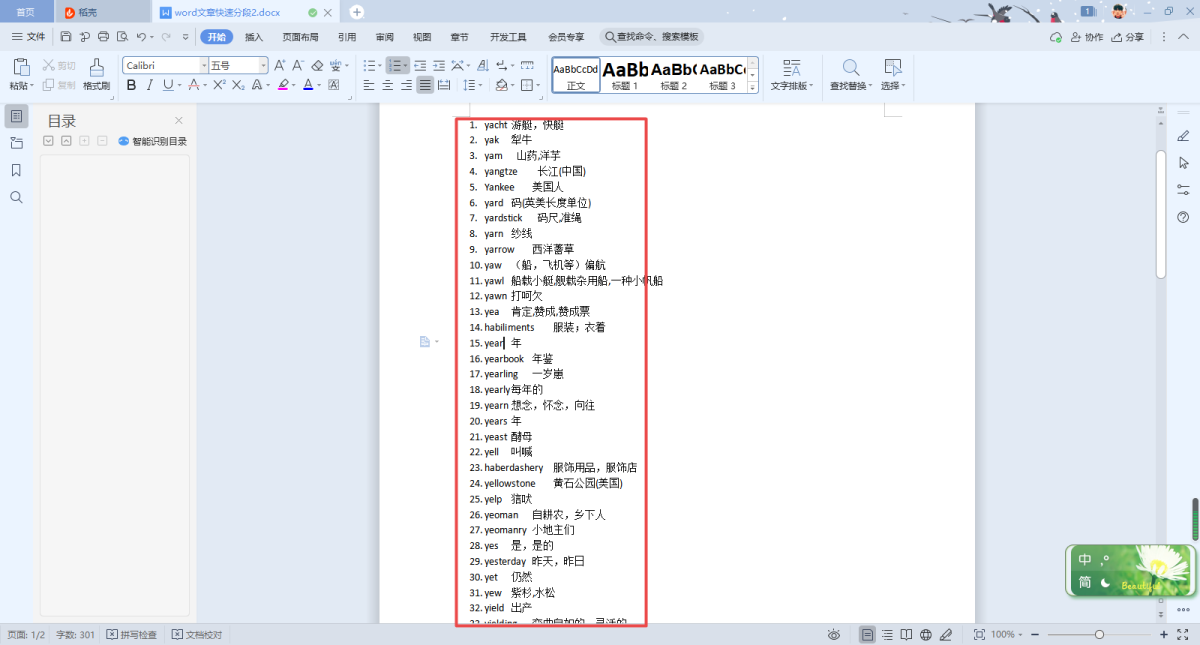Click the zoom slider handle in status bar
Viewport: 1200px width, 645px height.
[1099, 635]
